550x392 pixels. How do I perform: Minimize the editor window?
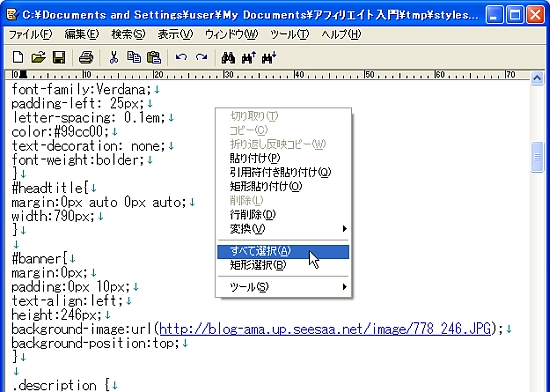point(495,15)
